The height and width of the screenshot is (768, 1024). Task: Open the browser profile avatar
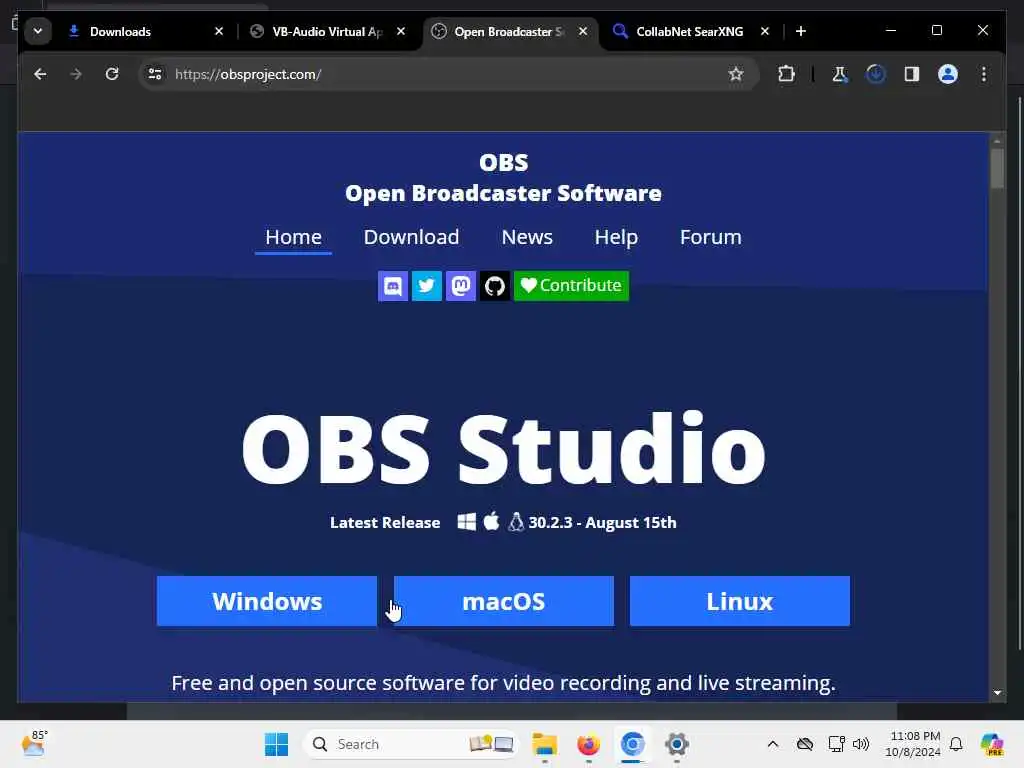948,74
